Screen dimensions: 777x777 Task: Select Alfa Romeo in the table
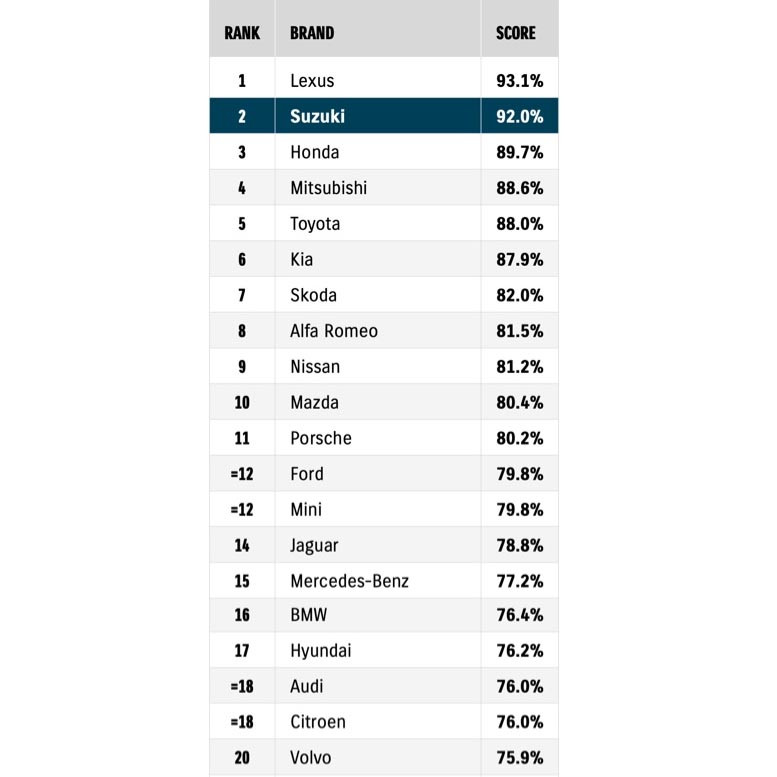pos(334,331)
